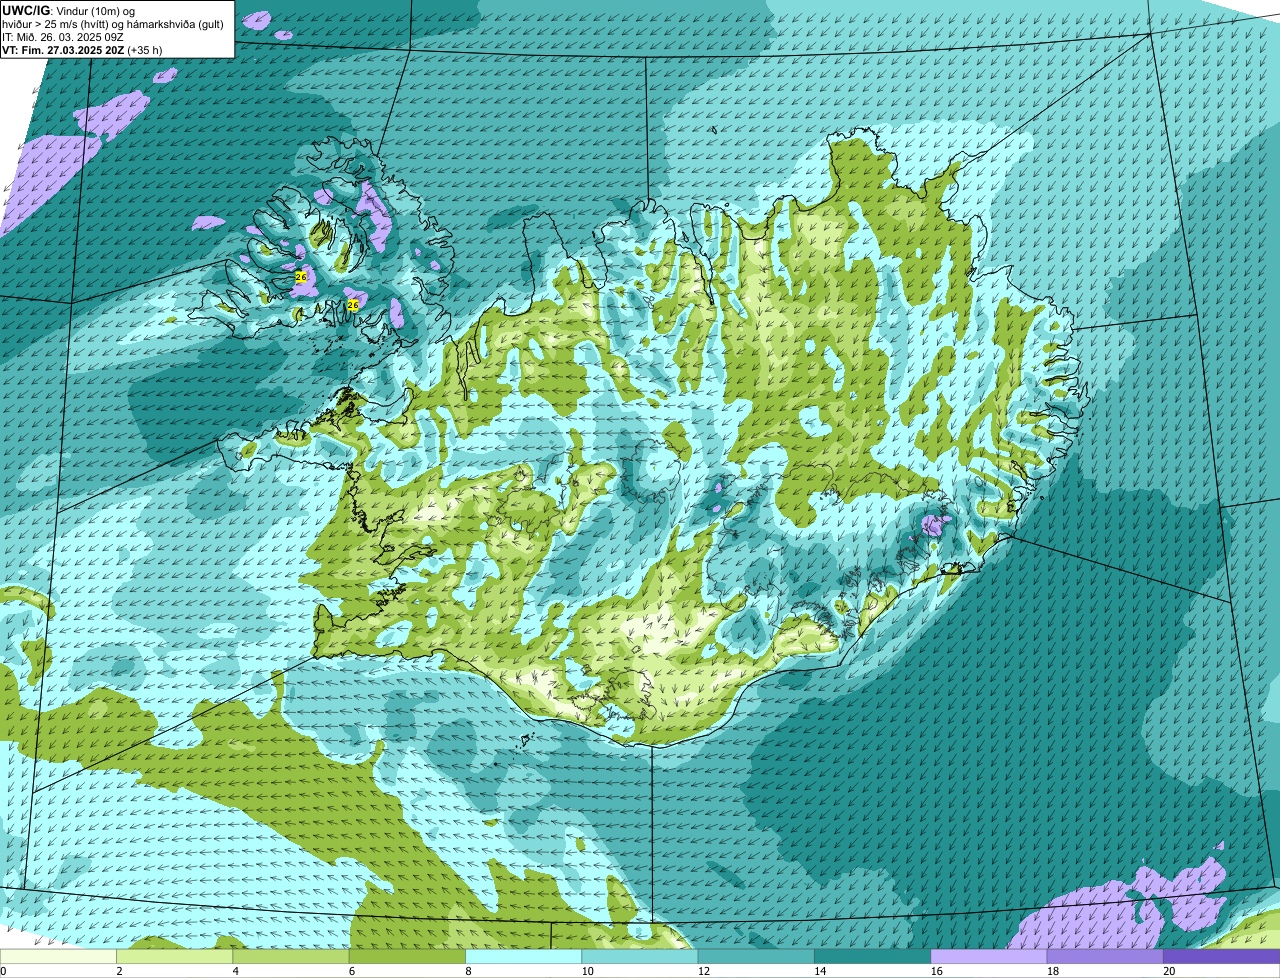Click the "8" label on the wind scale
Image resolution: width=1280 pixels, height=978 pixels.
click(467, 971)
